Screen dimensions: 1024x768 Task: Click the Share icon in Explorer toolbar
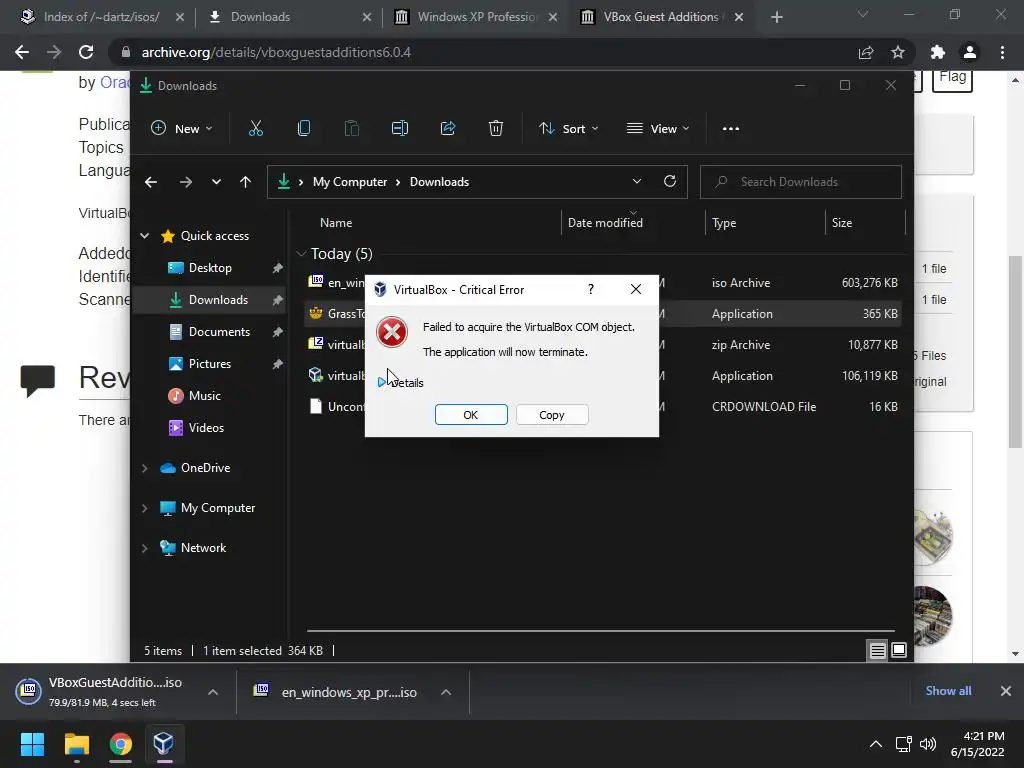pyautogui.click(x=448, y=129)
